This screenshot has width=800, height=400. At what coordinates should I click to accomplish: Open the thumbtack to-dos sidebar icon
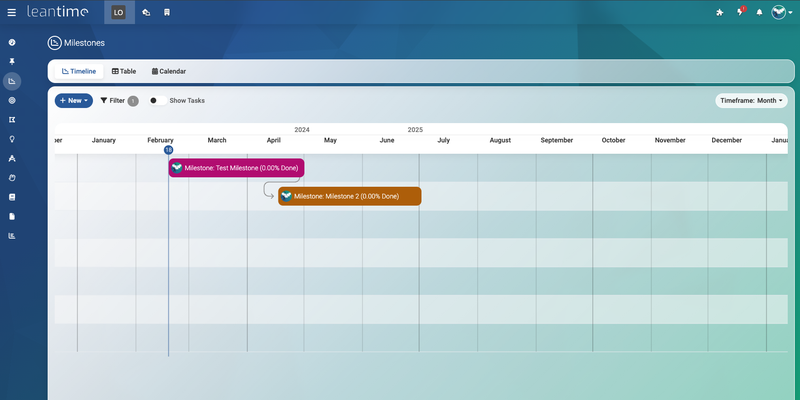coord(12,62)
